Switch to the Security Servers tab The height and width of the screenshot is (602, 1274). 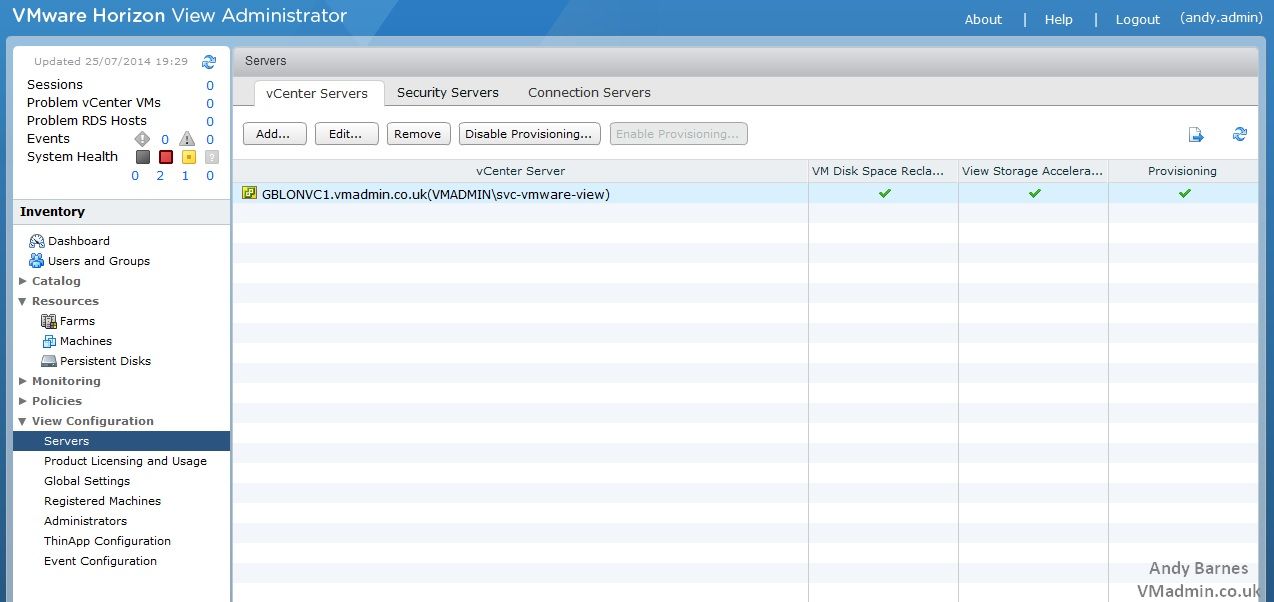[448, 93]
